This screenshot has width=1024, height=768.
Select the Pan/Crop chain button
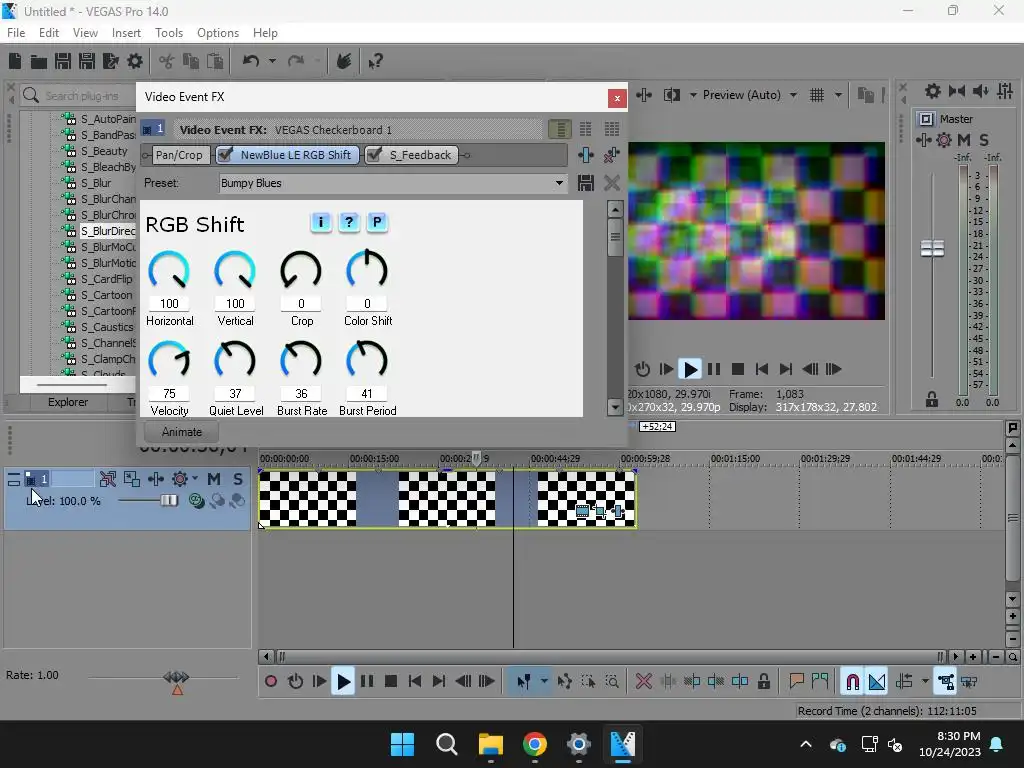[179, 155]
